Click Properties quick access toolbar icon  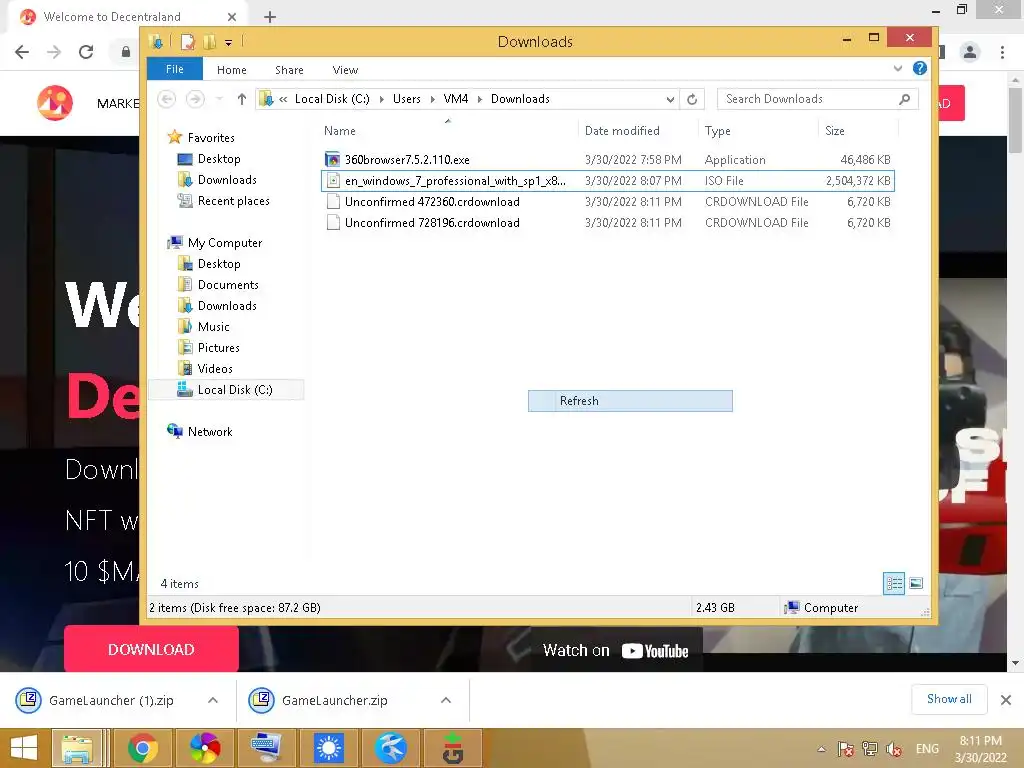(x=187, y=42)
